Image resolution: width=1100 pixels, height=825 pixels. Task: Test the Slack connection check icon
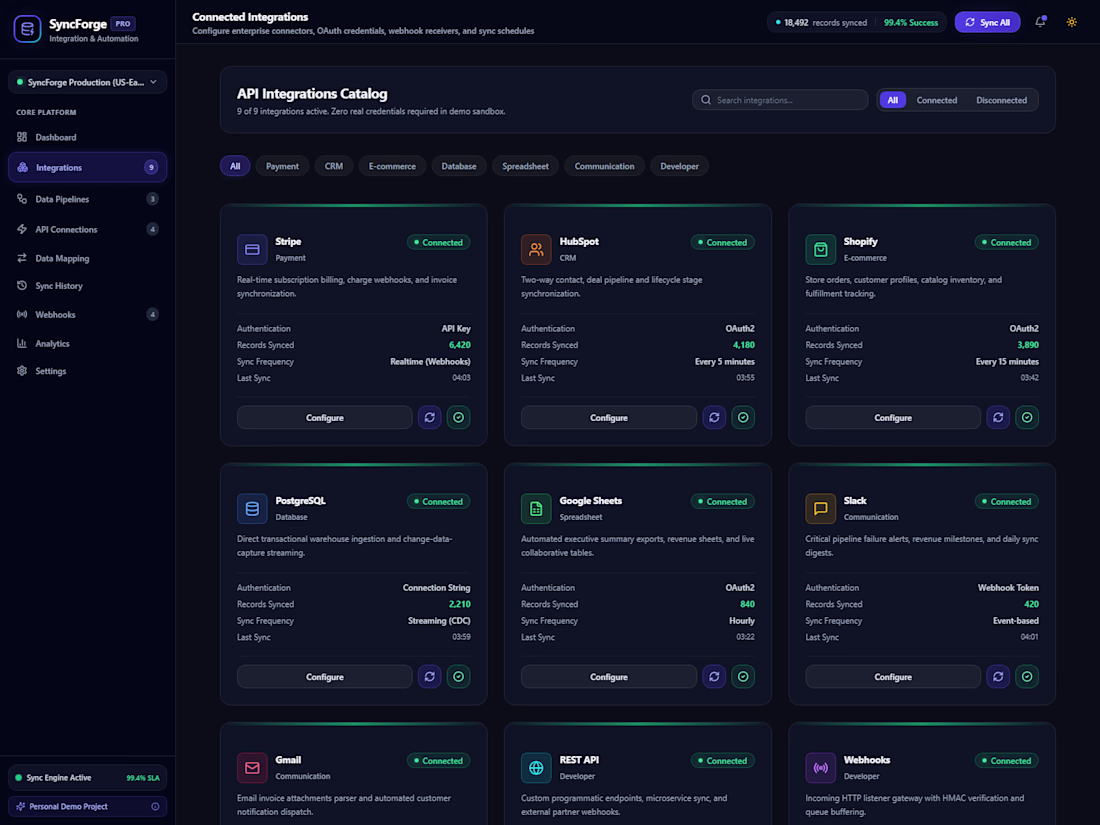point(1027,677)
